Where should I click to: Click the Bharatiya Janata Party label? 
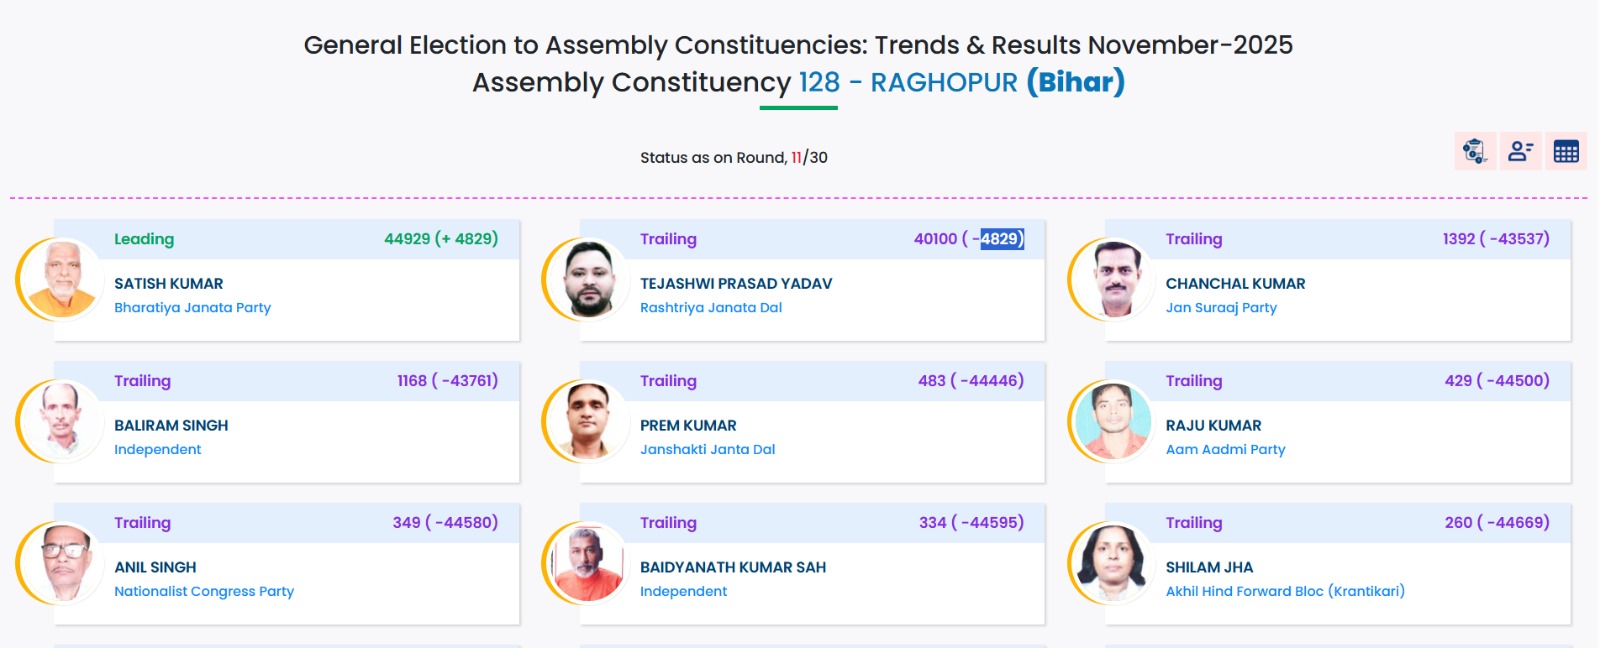[192, 308]
